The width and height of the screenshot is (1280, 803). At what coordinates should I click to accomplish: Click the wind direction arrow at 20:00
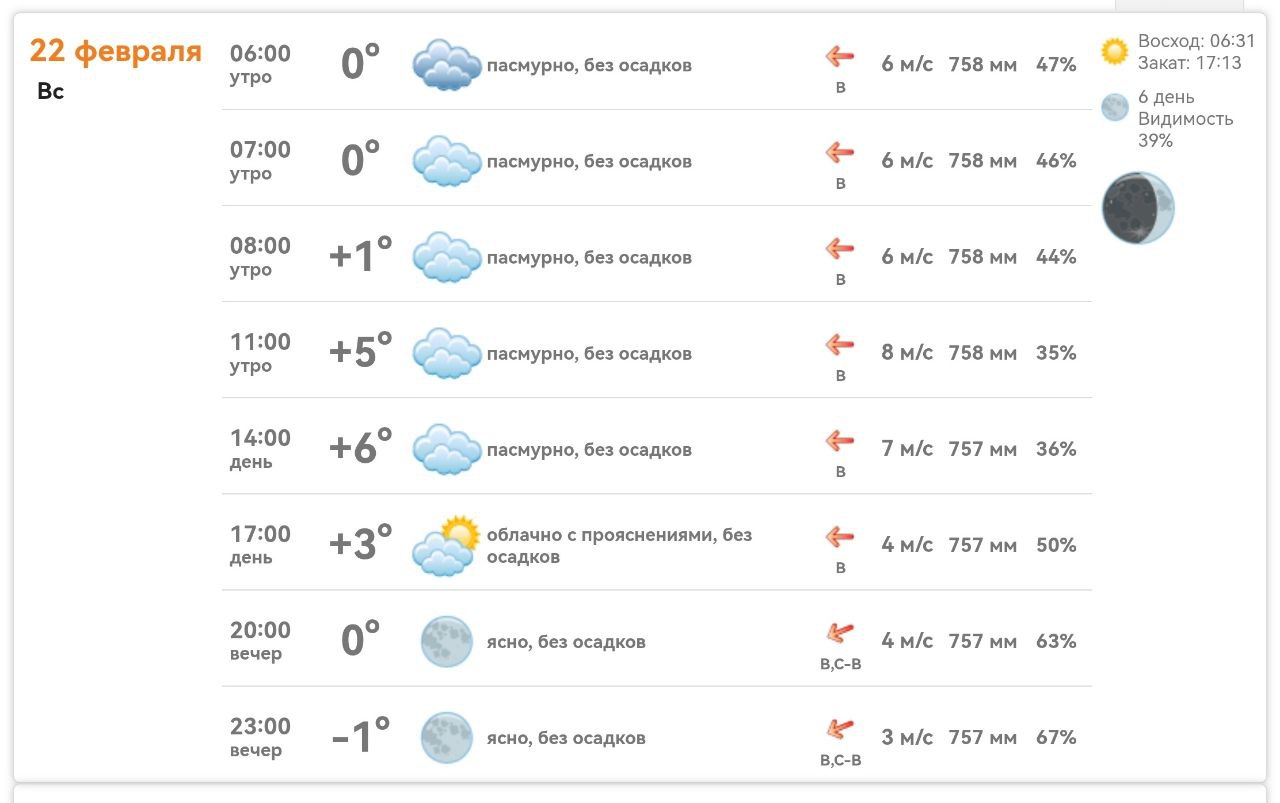coord(840,633)
